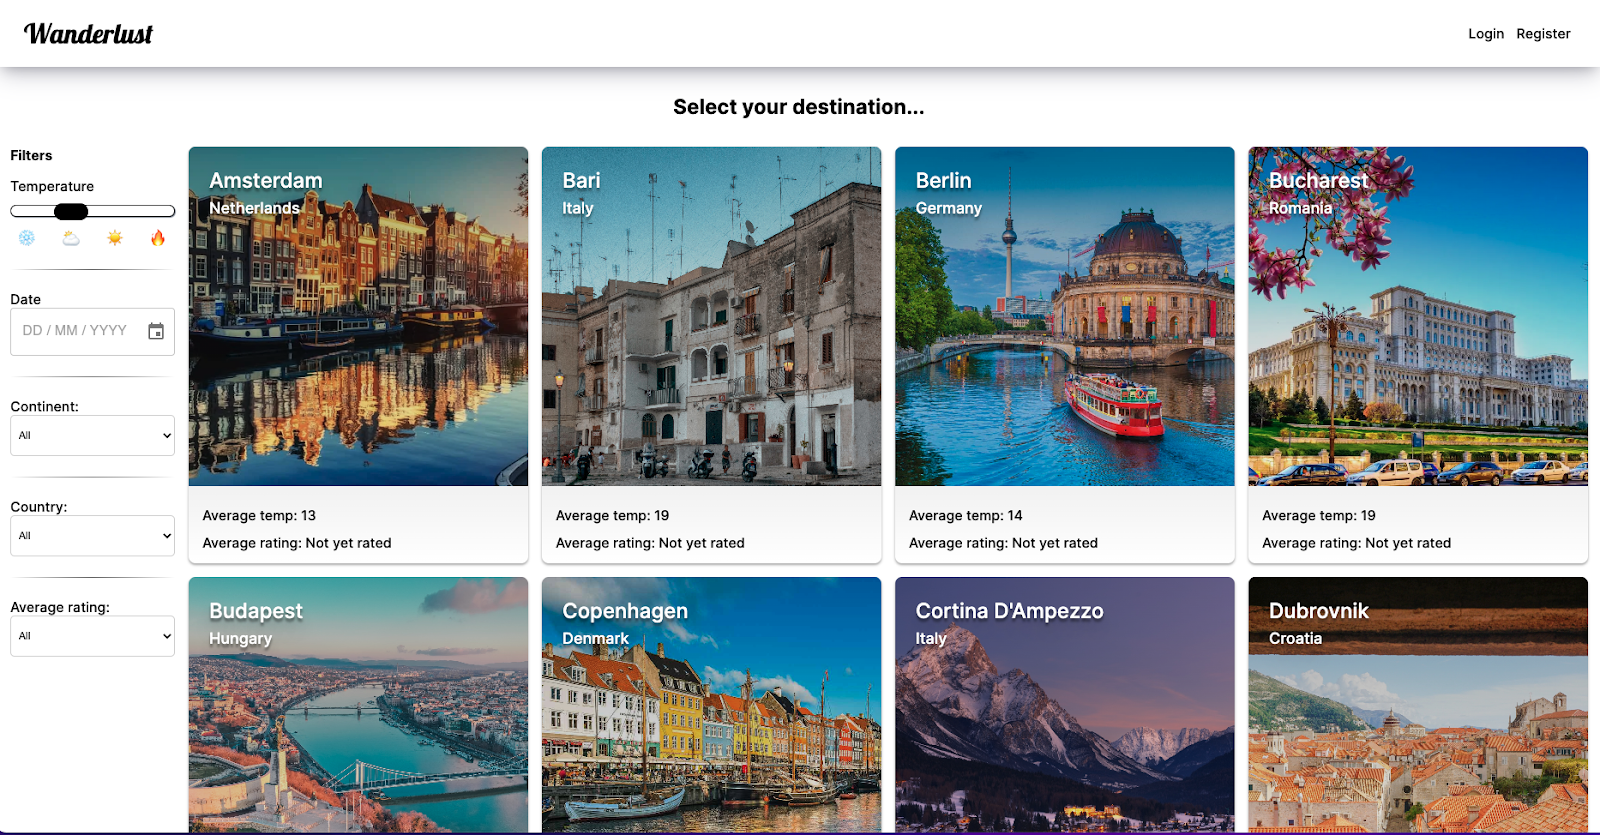Click Amsterdam's 'Average rating: Not yet rated' text
Screen dimensions: 1600x835
(297, 543)
